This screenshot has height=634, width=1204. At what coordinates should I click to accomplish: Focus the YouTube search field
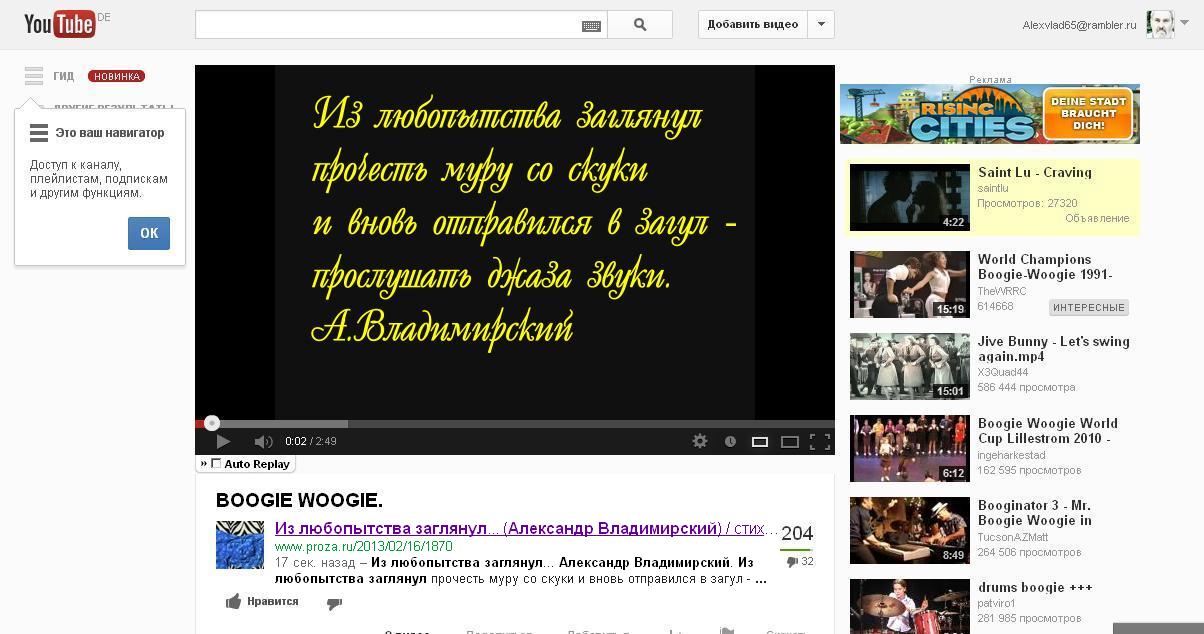click(387, 25)
